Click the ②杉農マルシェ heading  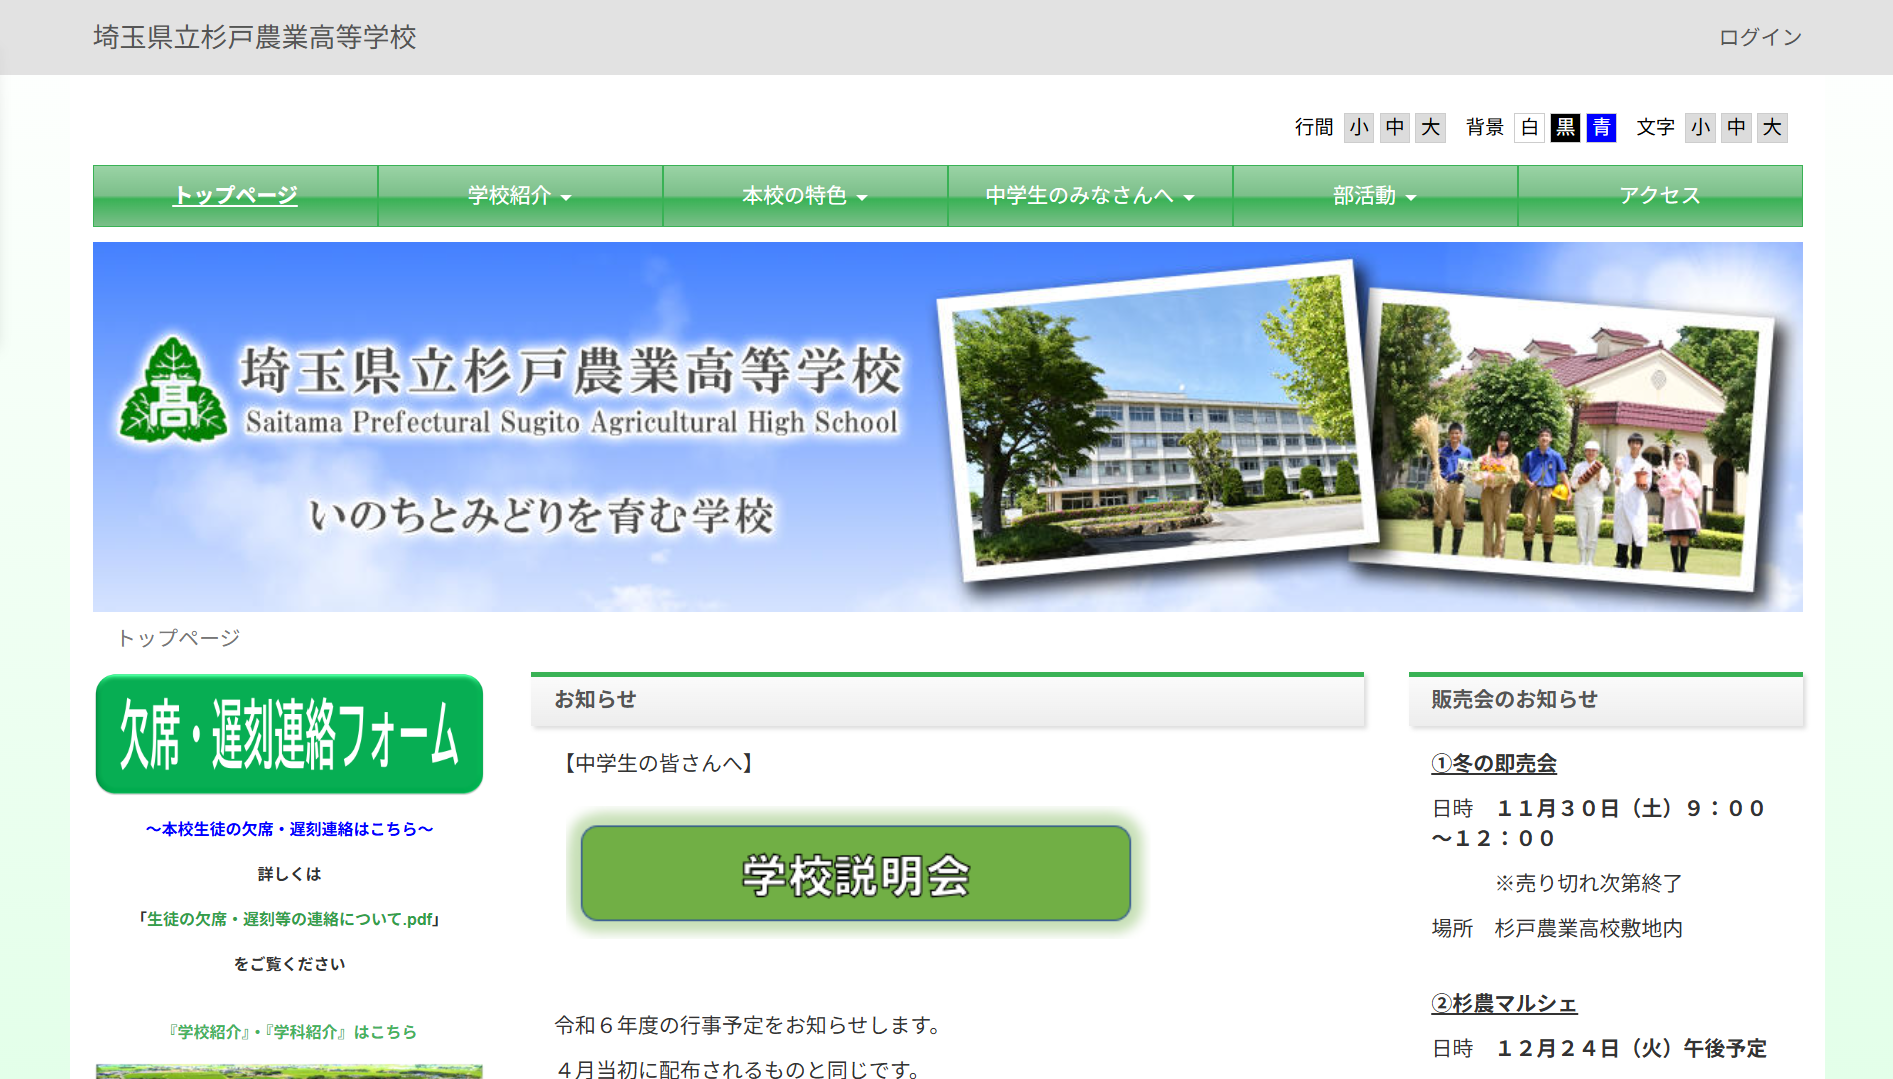[x=1504, y=1004]
